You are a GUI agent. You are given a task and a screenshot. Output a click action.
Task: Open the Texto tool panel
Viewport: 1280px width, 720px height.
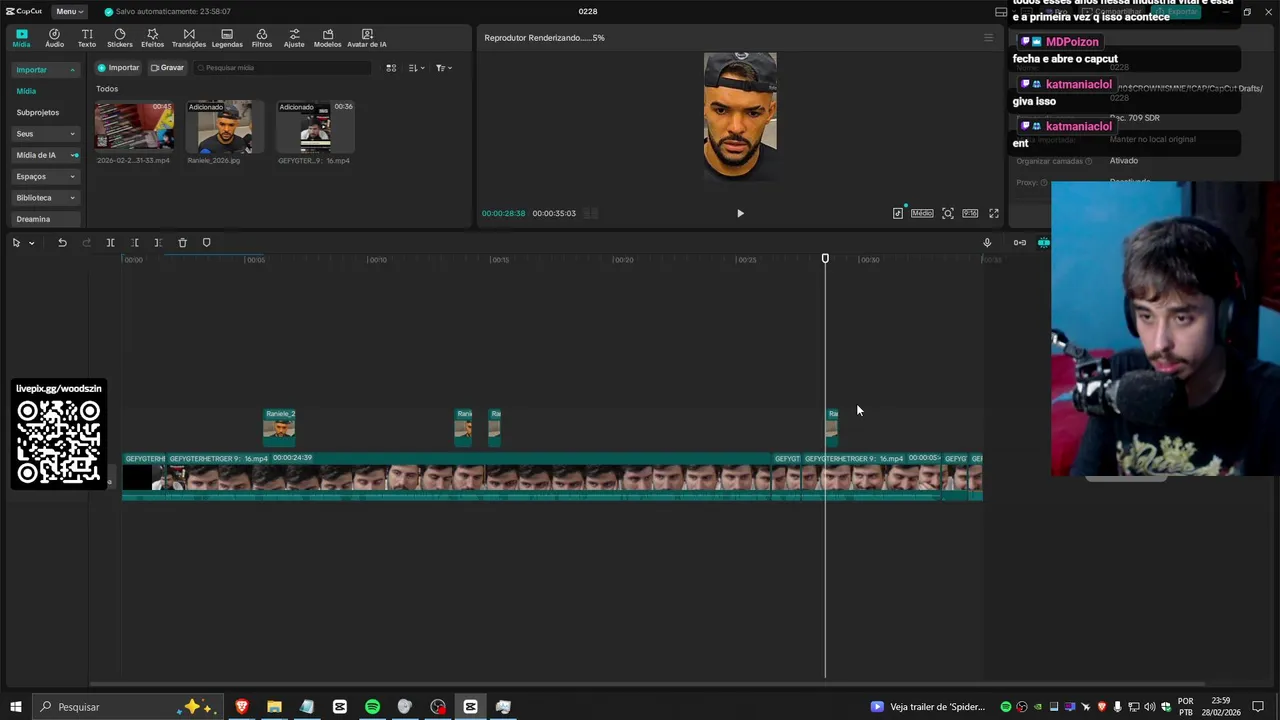87,38
